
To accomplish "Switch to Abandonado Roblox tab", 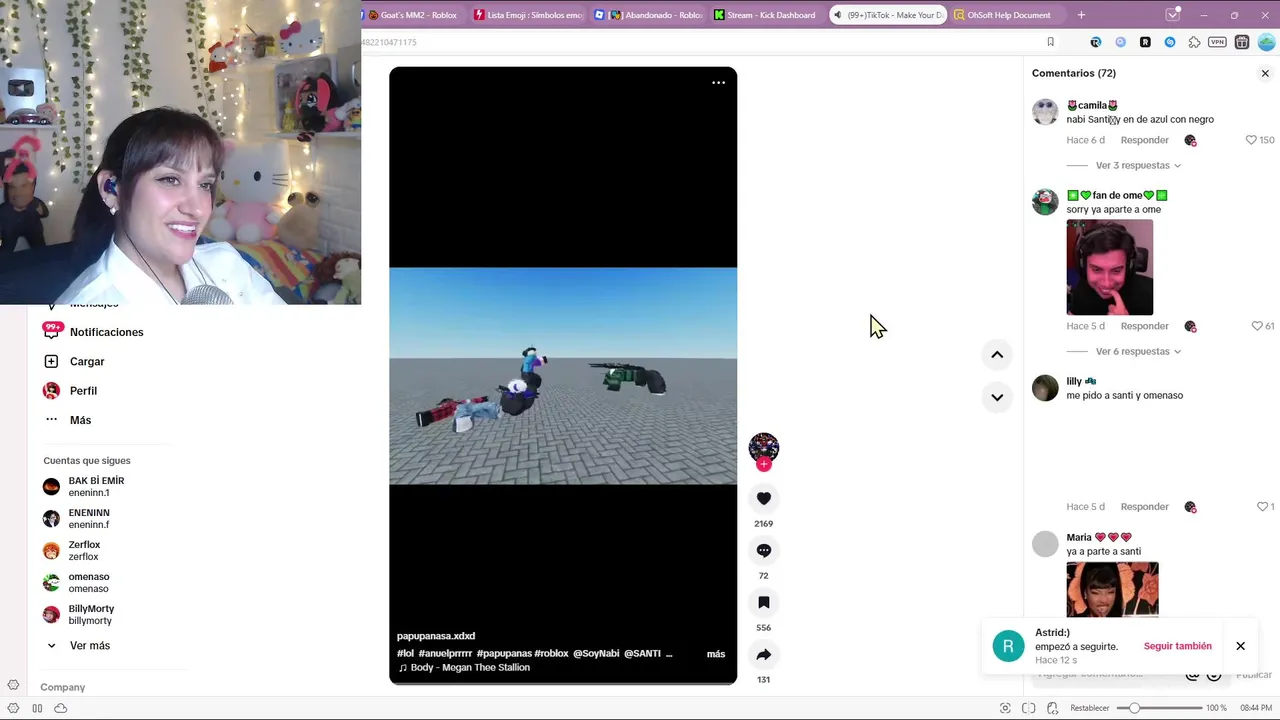I will pos(648,15).
